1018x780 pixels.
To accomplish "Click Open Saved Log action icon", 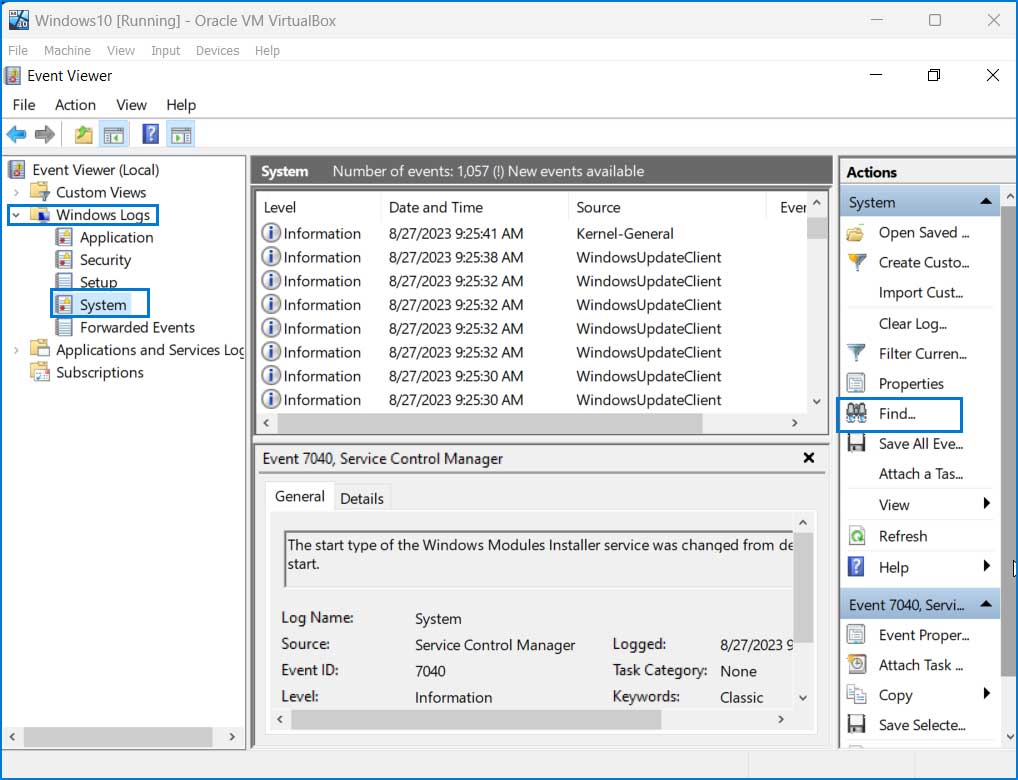I will (856, 233).
